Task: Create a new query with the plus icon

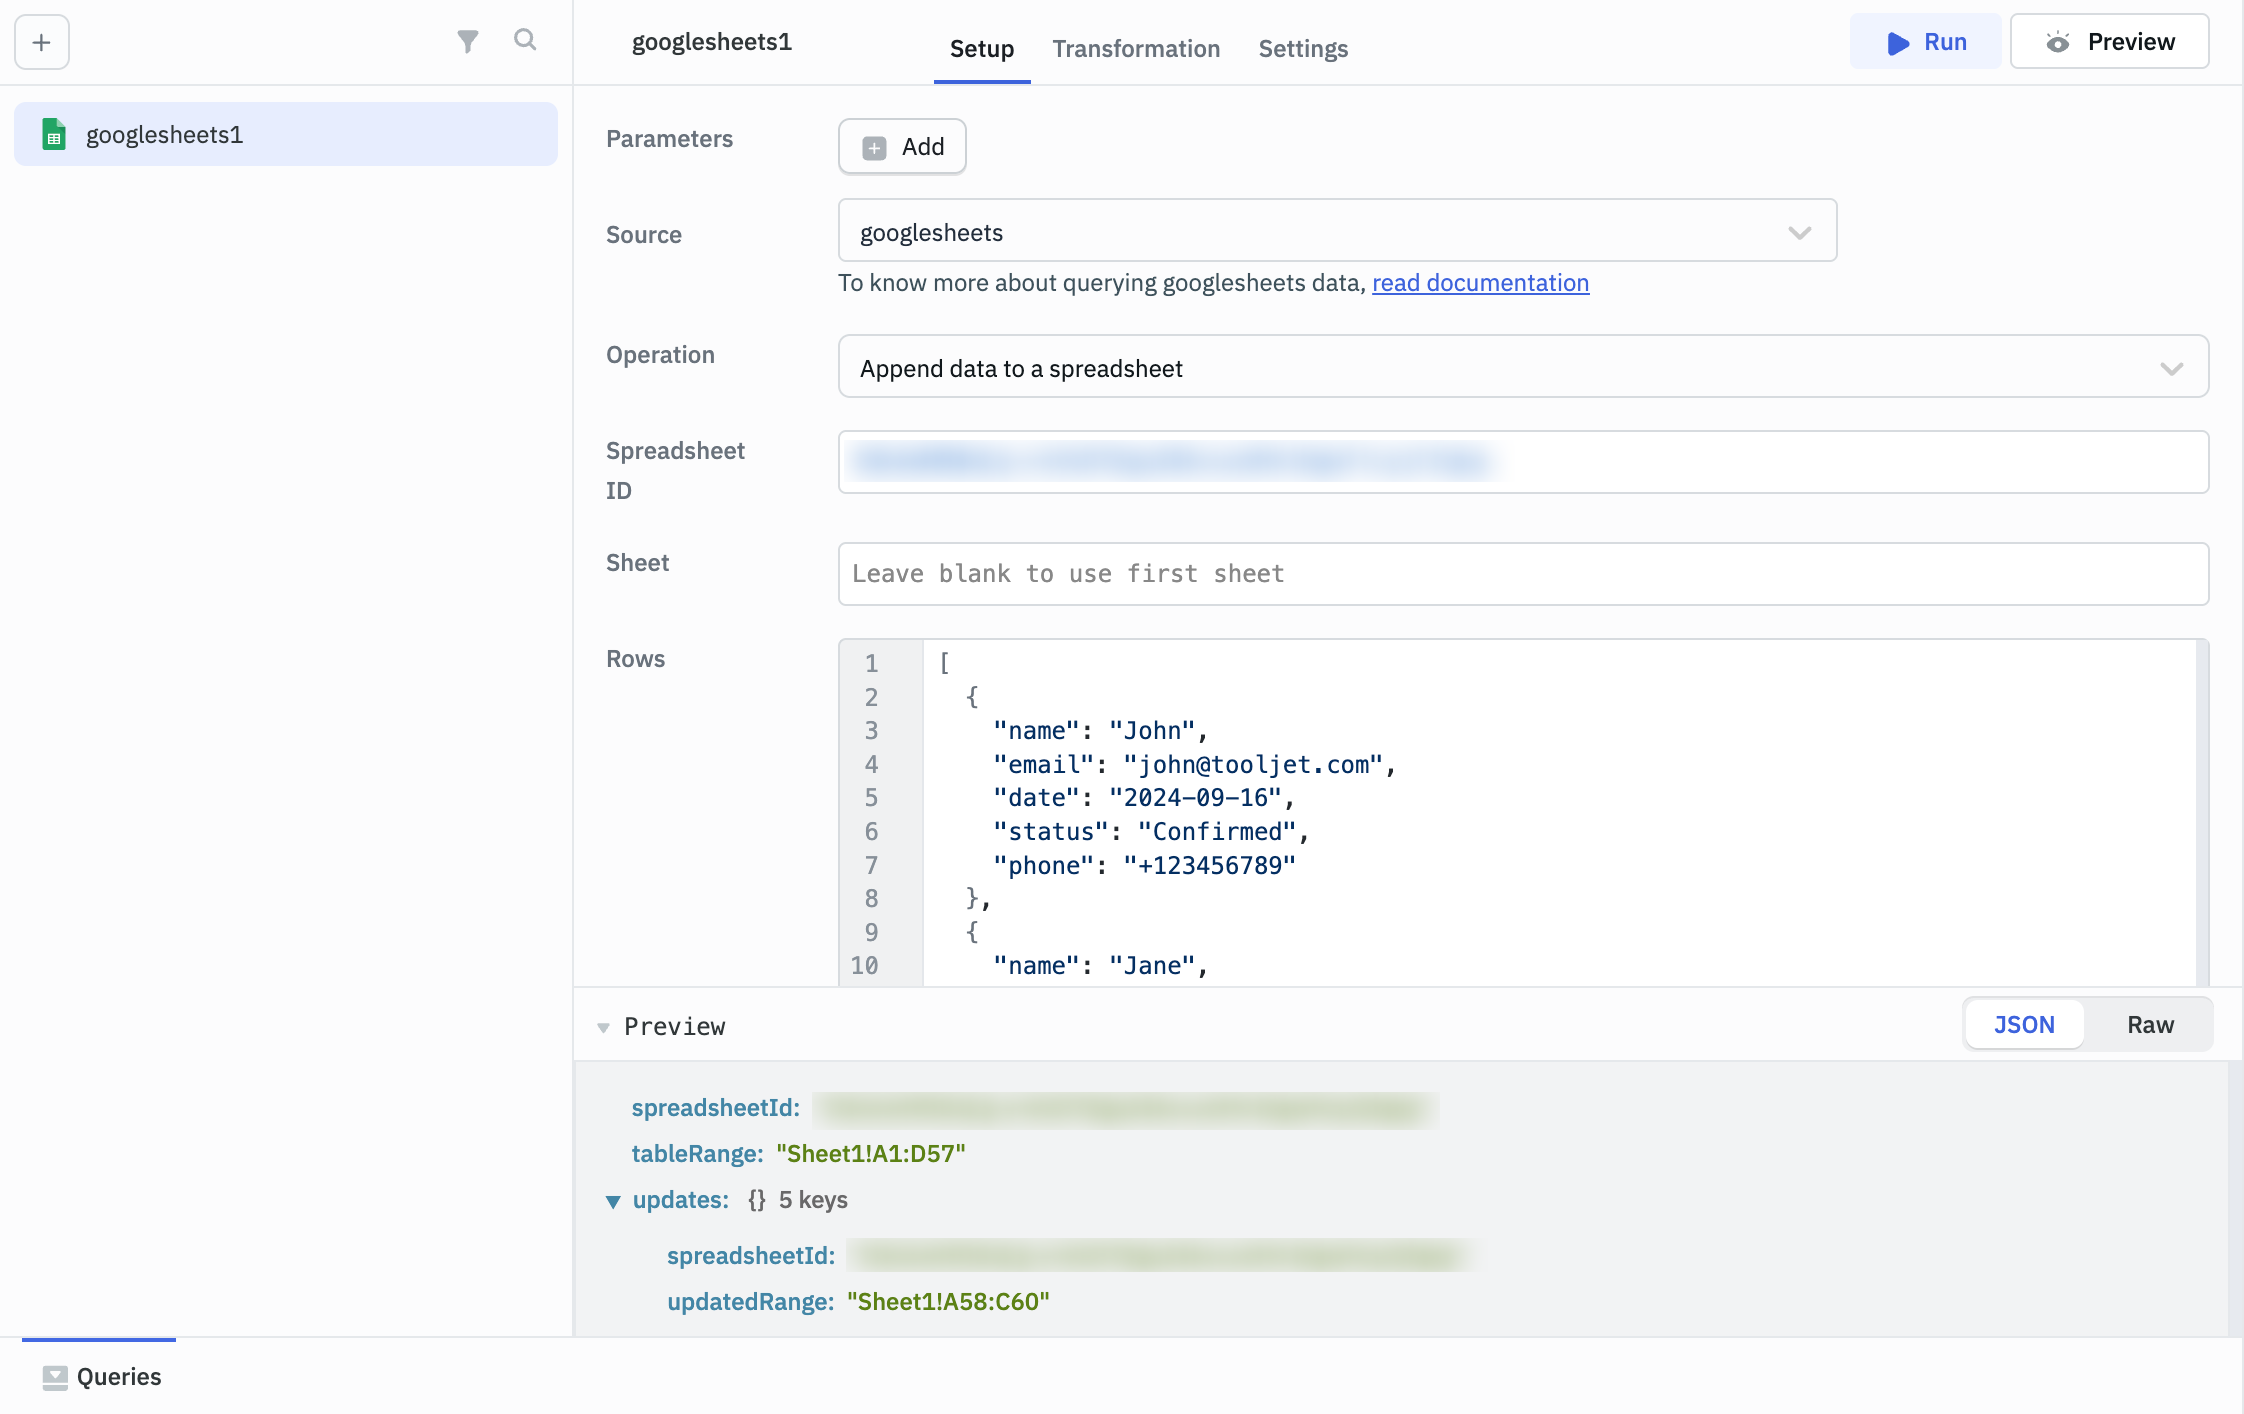Action: [x=41, y=42]
